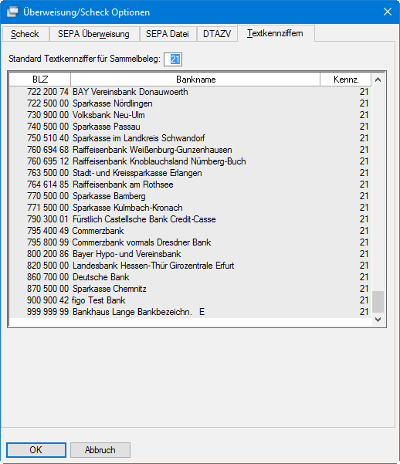The height and width of the screenshot is (464, 400).
Task: Close the Überweisung/Scheck Optionen dialog
Action: tap(387, 12)
